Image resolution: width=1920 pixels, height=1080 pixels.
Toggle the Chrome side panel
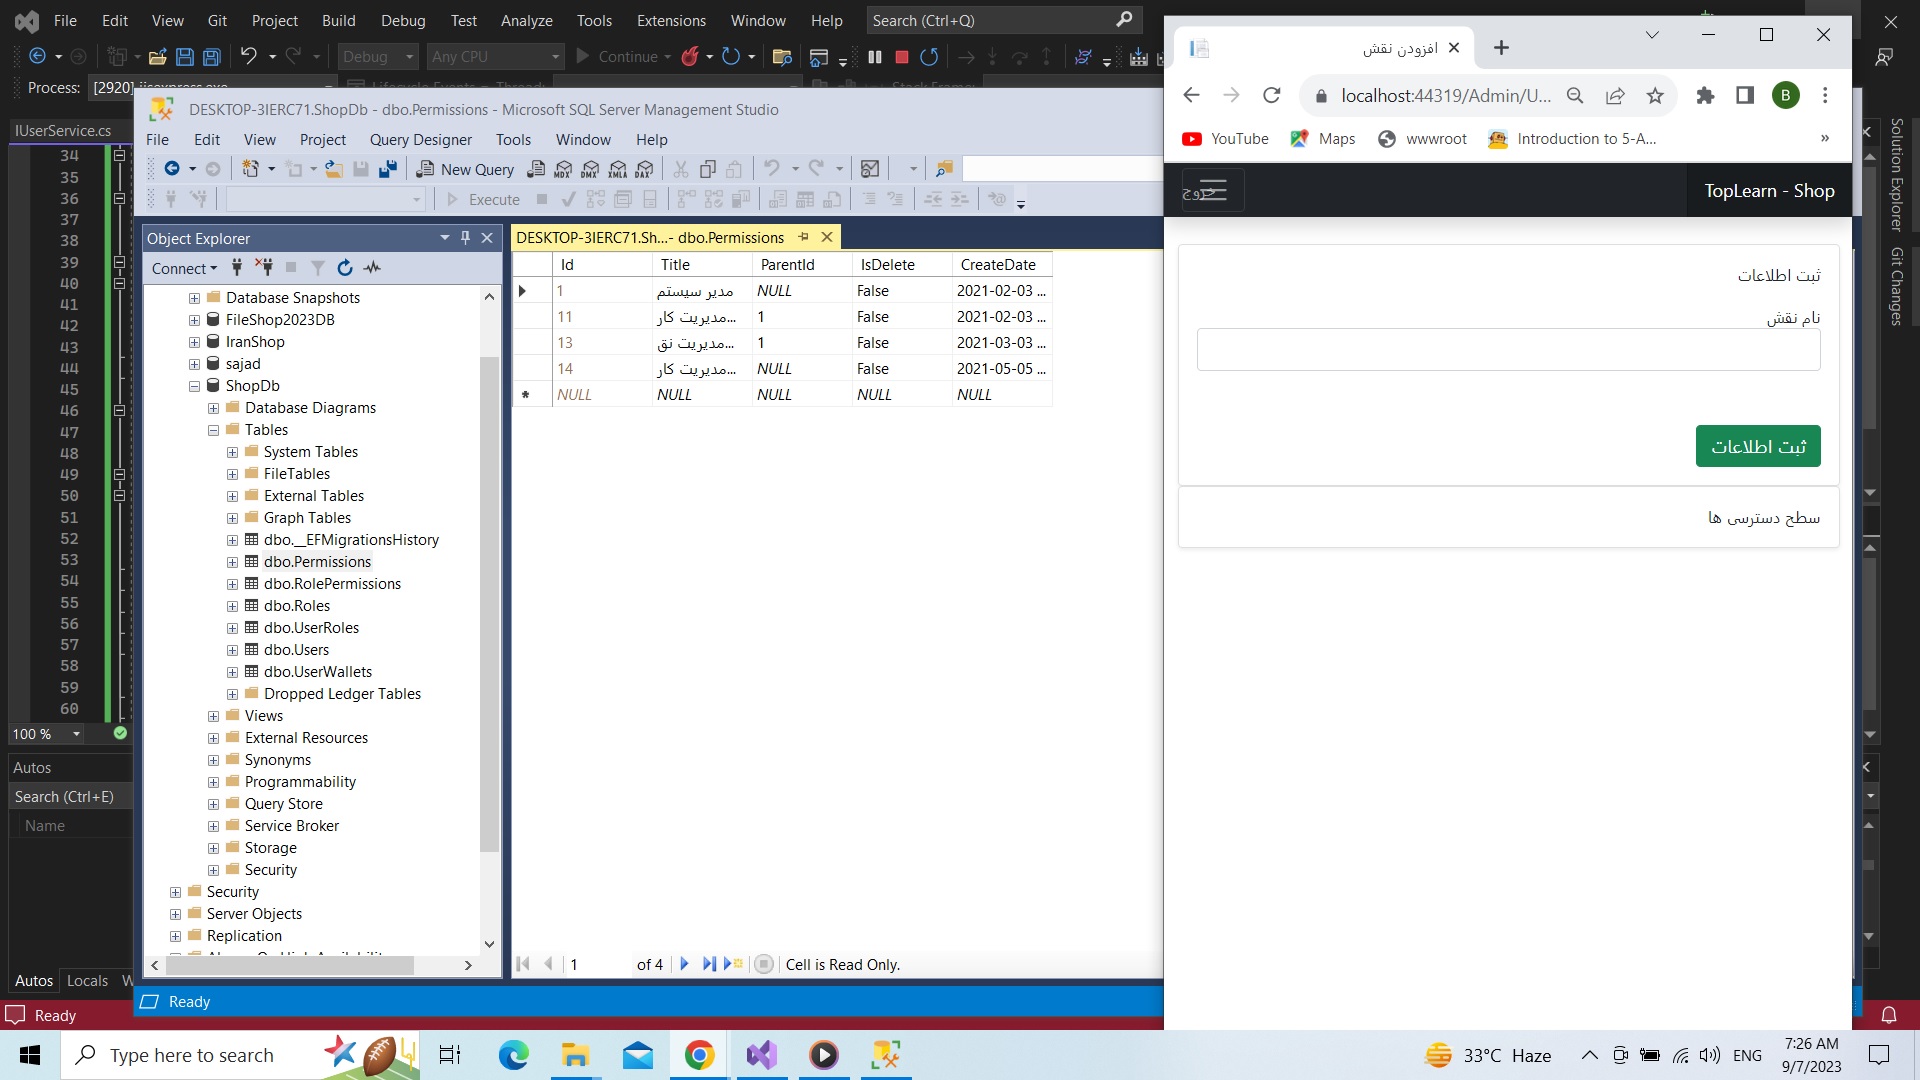pyautogui.click(x=1745, y=96)
